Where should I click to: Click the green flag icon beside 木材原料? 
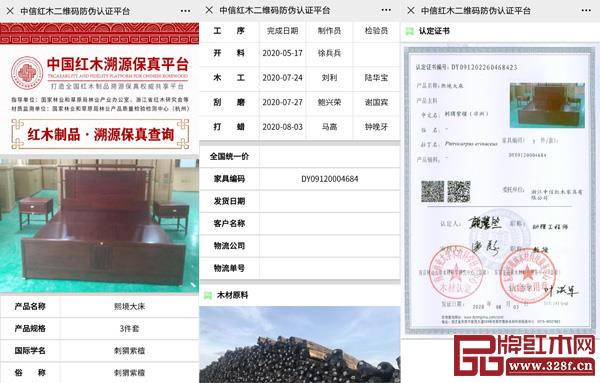[x=208, y=295]
